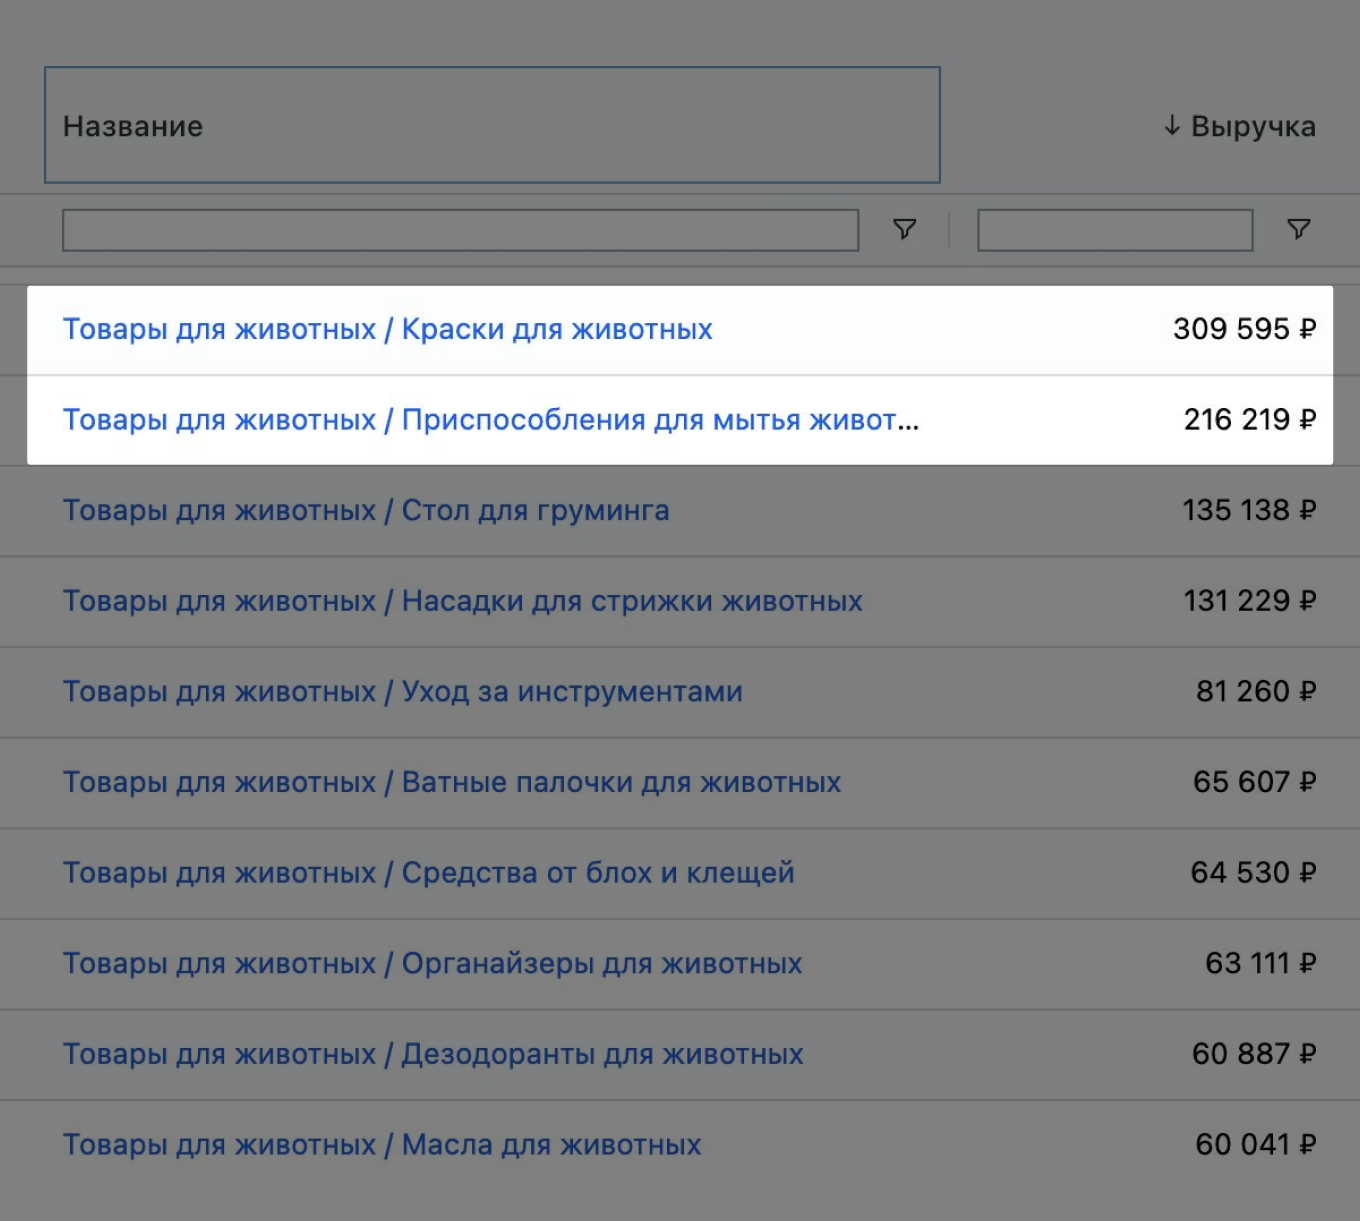Image resolution: width=1360 pixels, height=1221 pixels.
Task: Open Краски для животных category link
Action: (388, 329)
